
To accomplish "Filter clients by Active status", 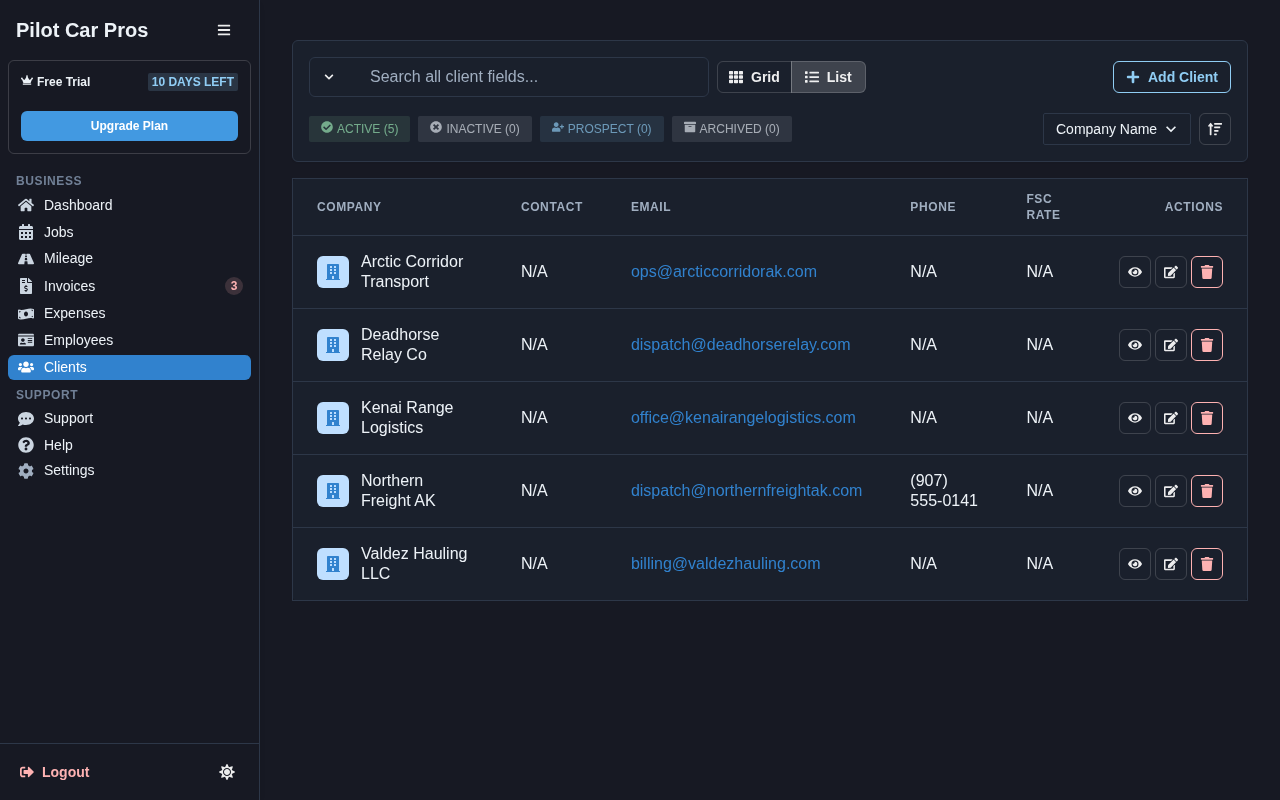I will click(359, 129).
